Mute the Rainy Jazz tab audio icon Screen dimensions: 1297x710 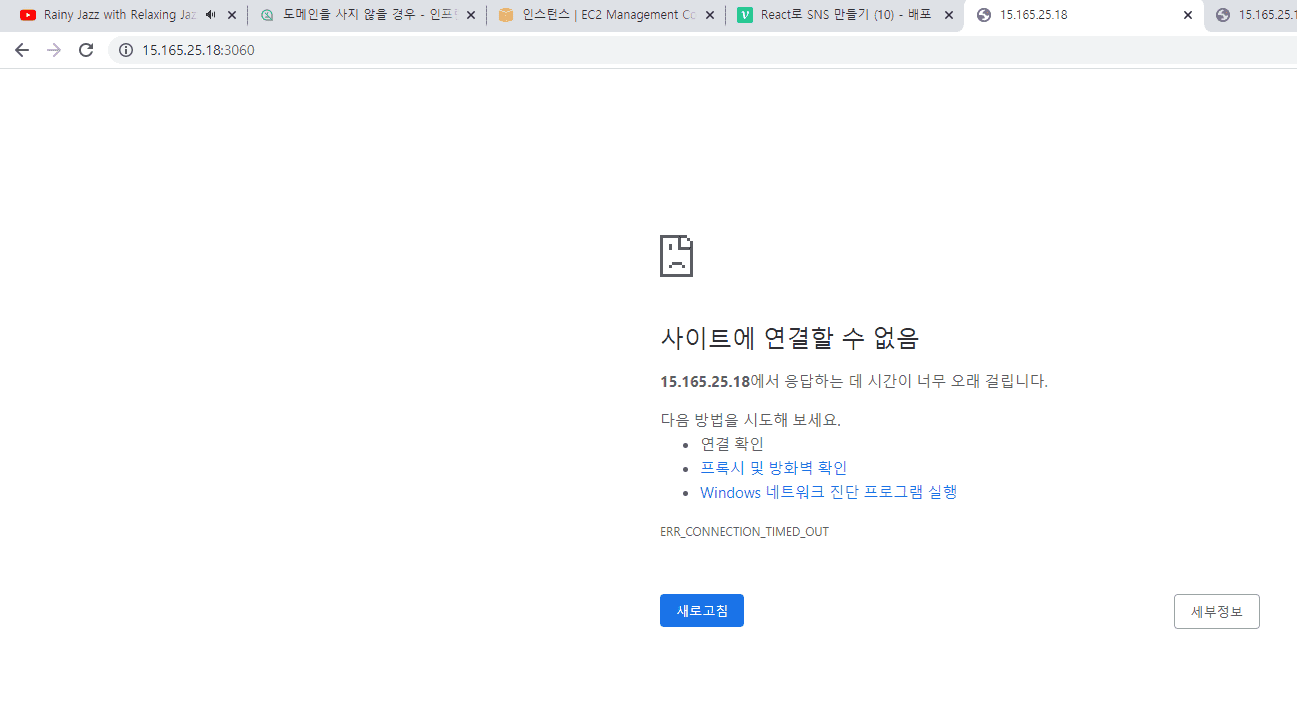[x=210, y=15]
